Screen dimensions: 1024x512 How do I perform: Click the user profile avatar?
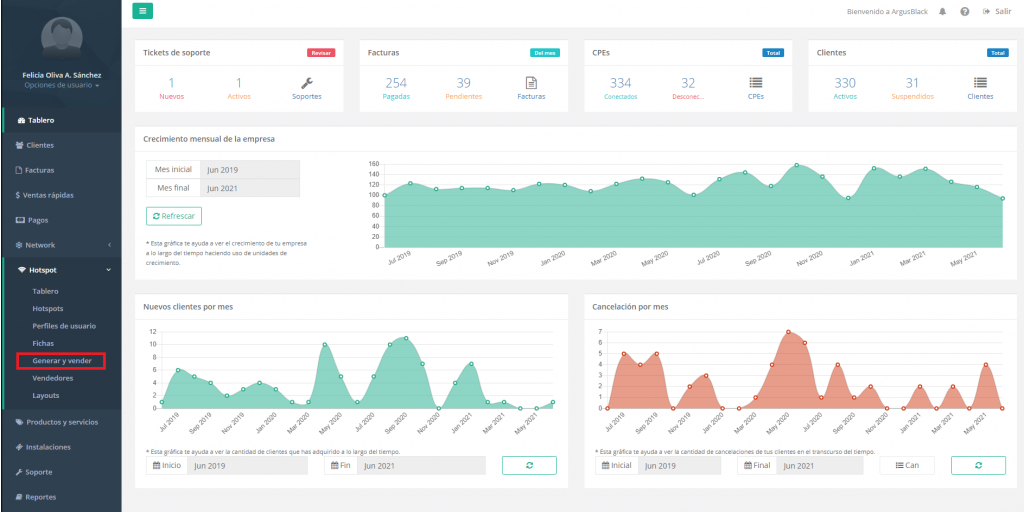coord(61,37)
